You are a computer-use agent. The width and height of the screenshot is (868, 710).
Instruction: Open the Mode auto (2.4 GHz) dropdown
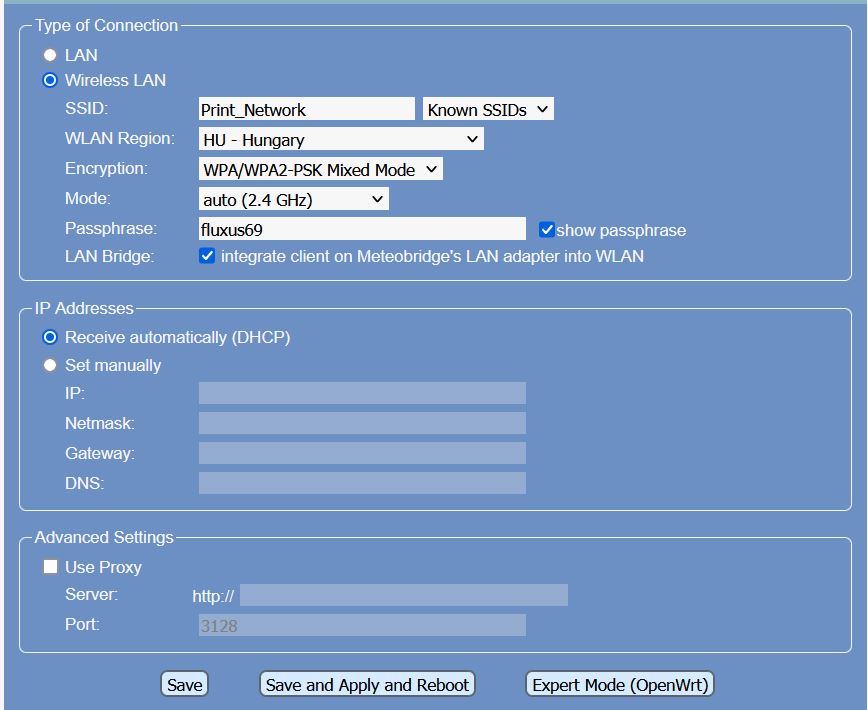coord(293,199)
